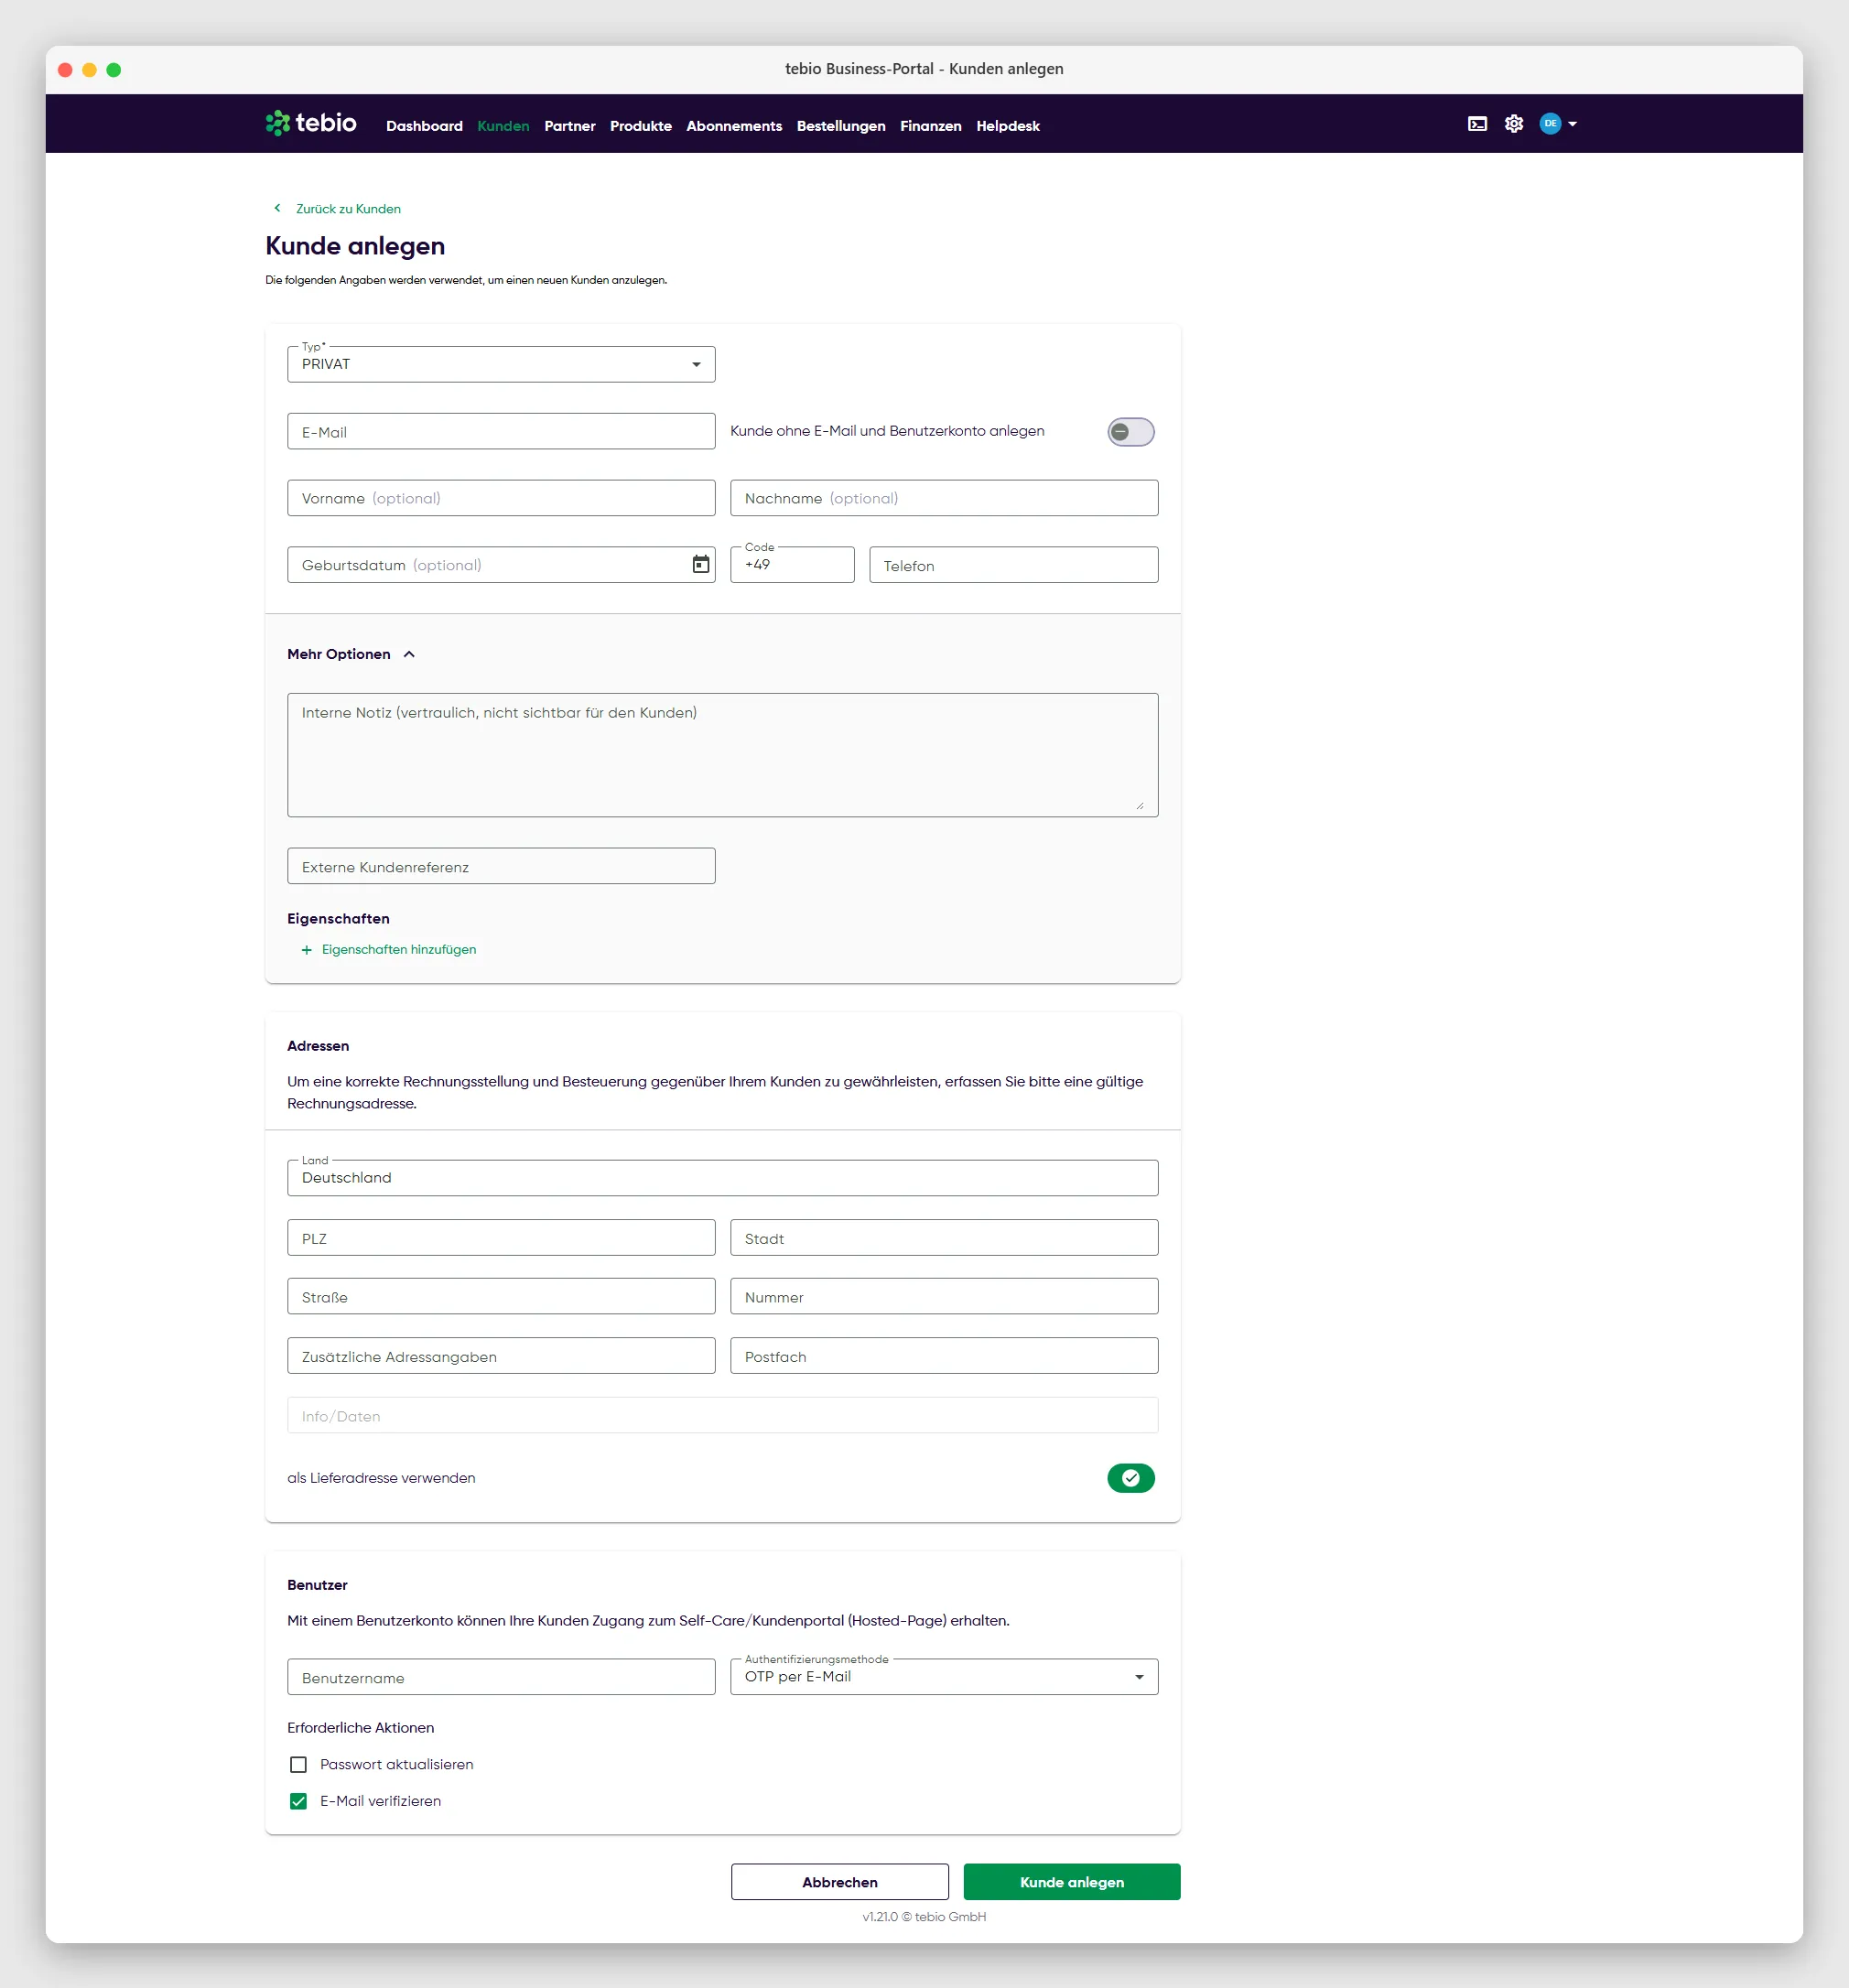The image size is (1849, 1988).
Task: Open the console terminal icon in header
Action: [1477, 124]
